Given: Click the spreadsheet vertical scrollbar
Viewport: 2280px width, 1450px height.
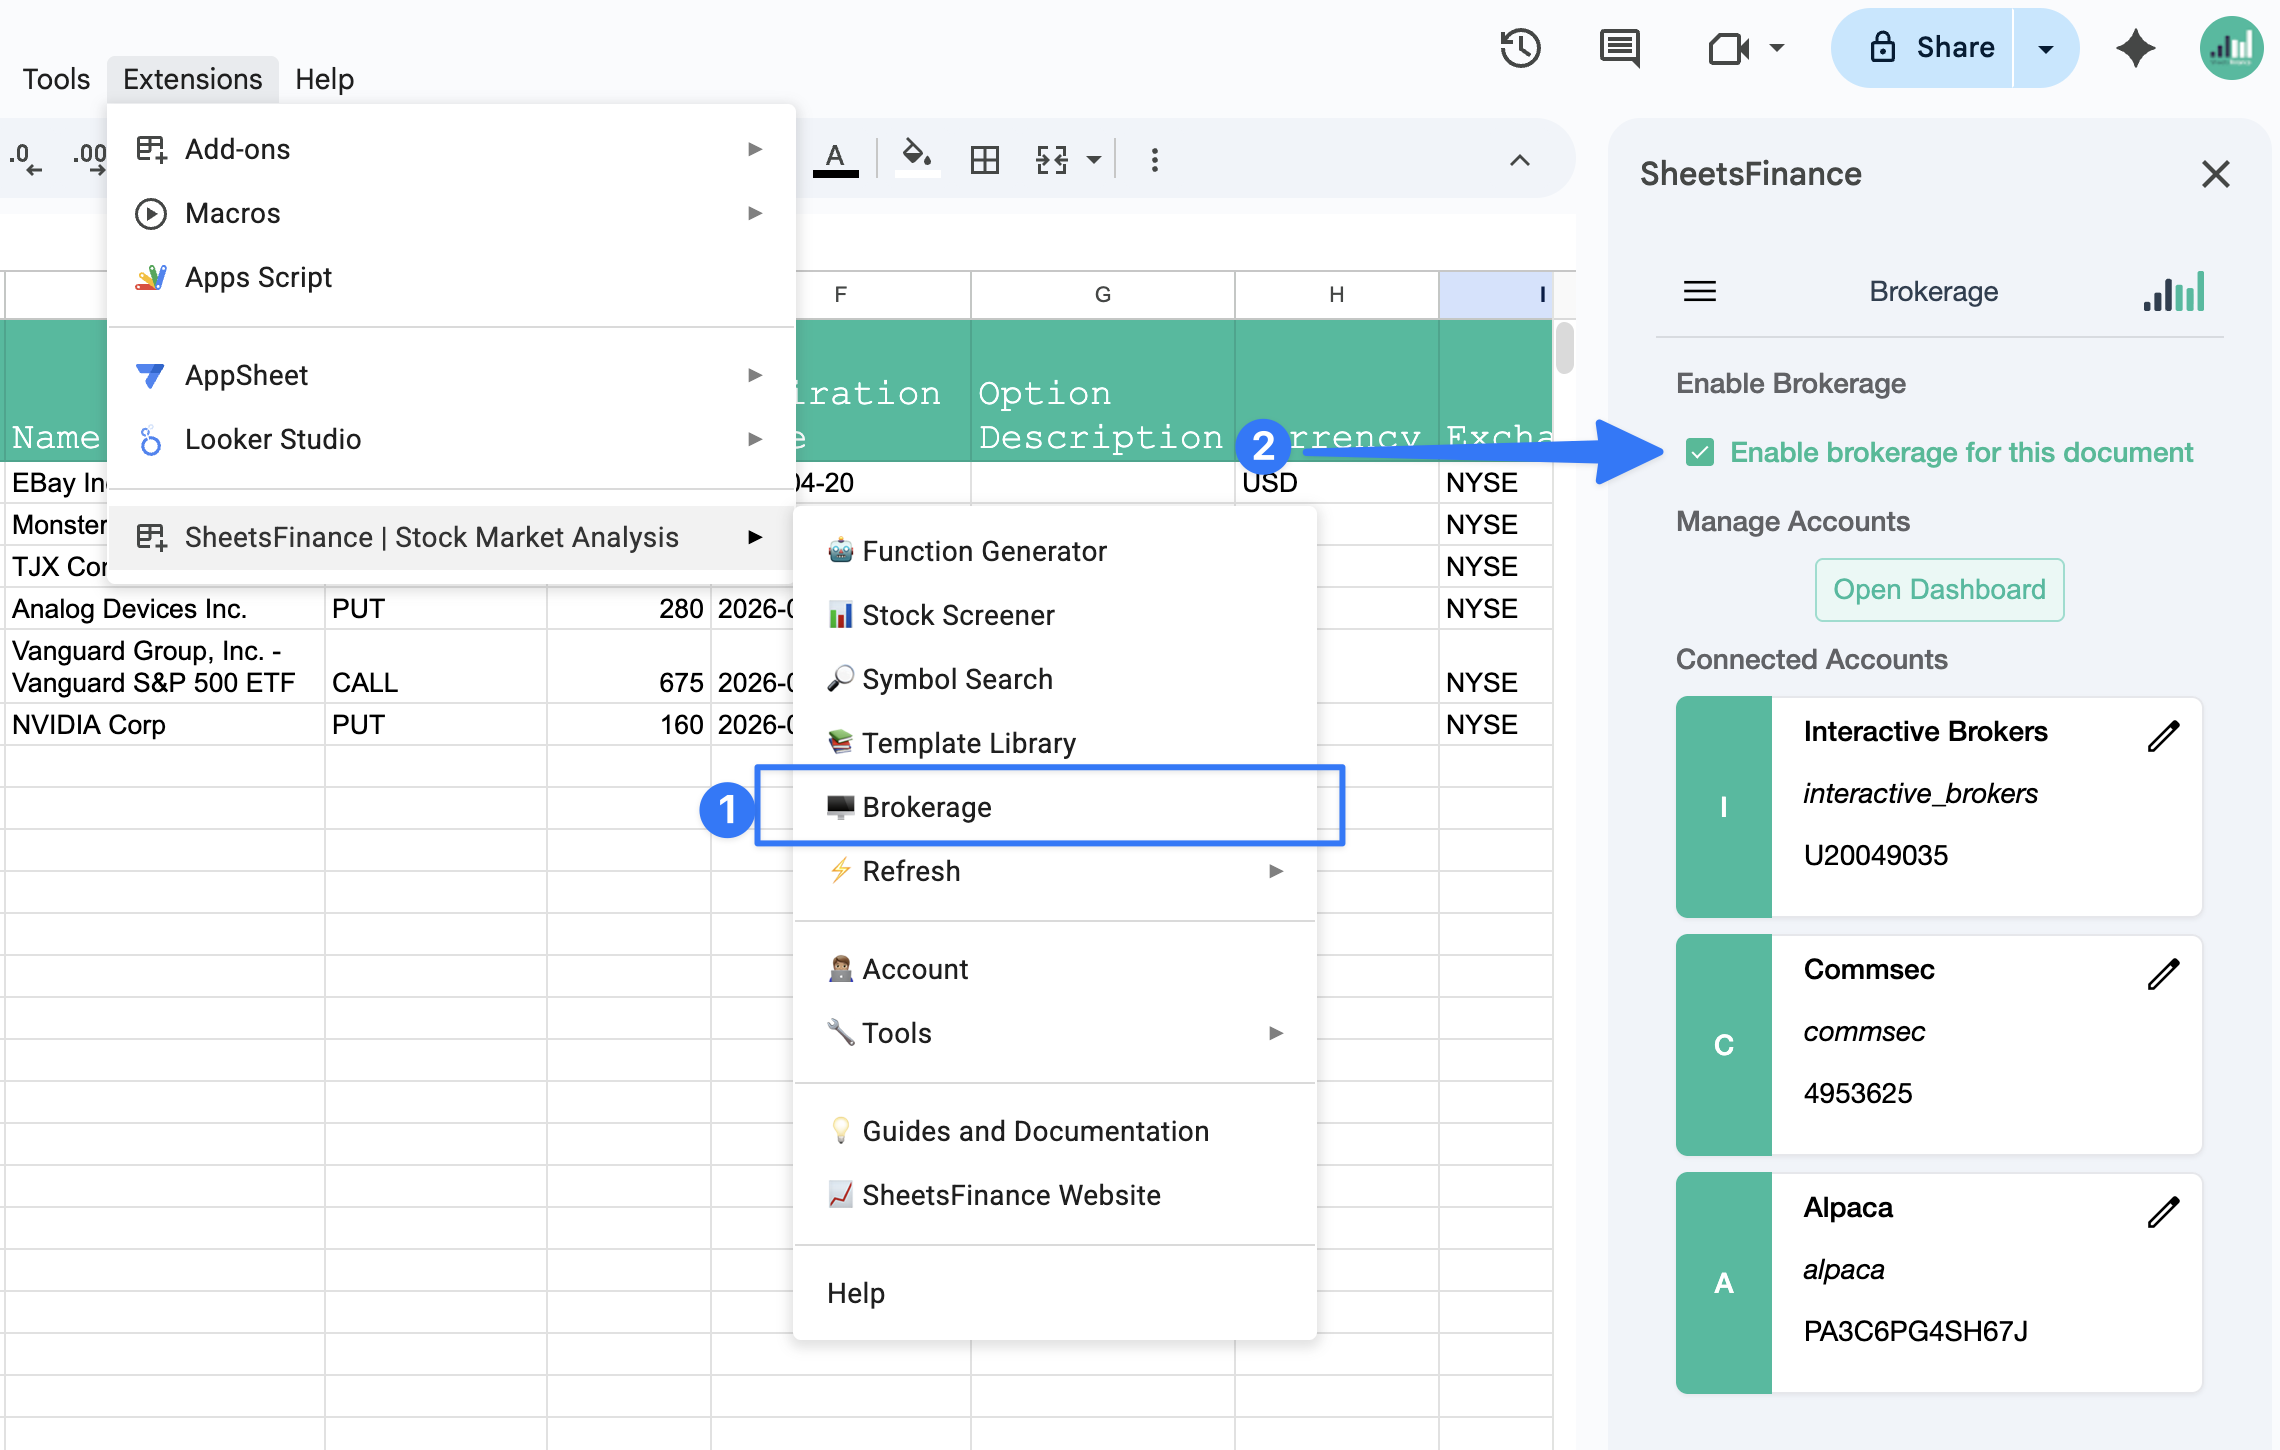Looking at the screenshot, I should point(1565,348).
